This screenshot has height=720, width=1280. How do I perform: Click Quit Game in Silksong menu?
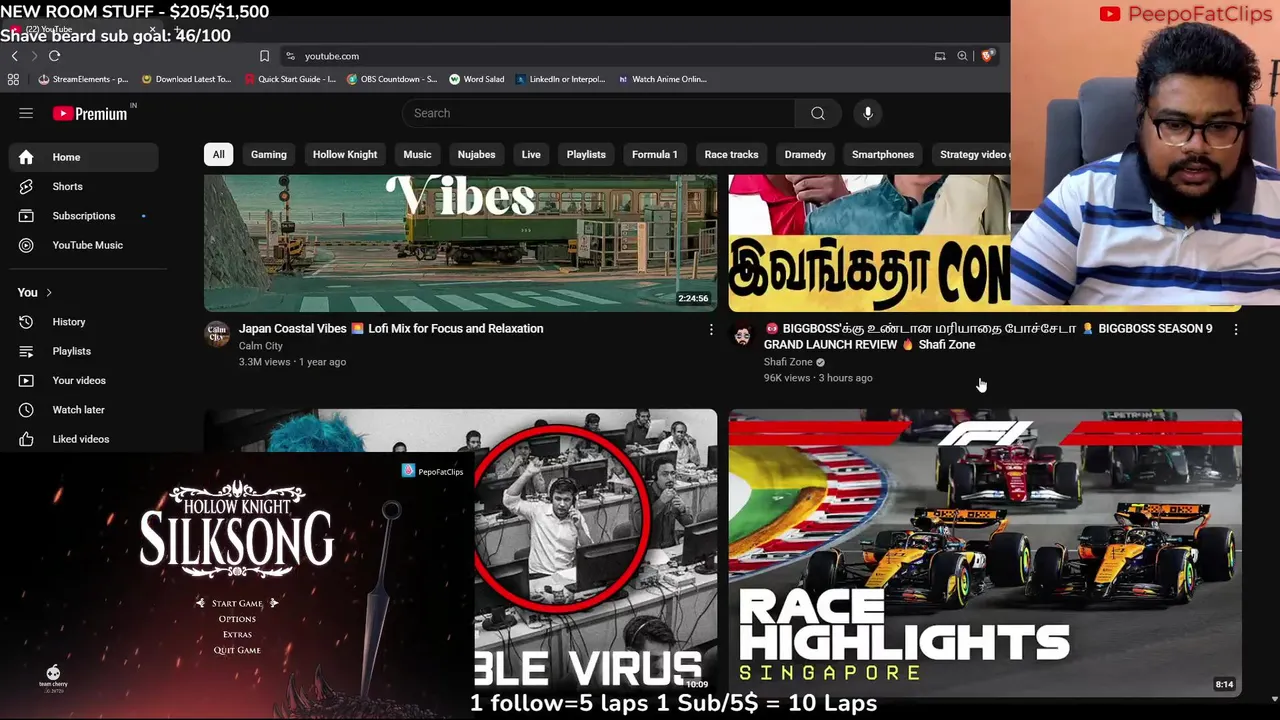[237, 651]
